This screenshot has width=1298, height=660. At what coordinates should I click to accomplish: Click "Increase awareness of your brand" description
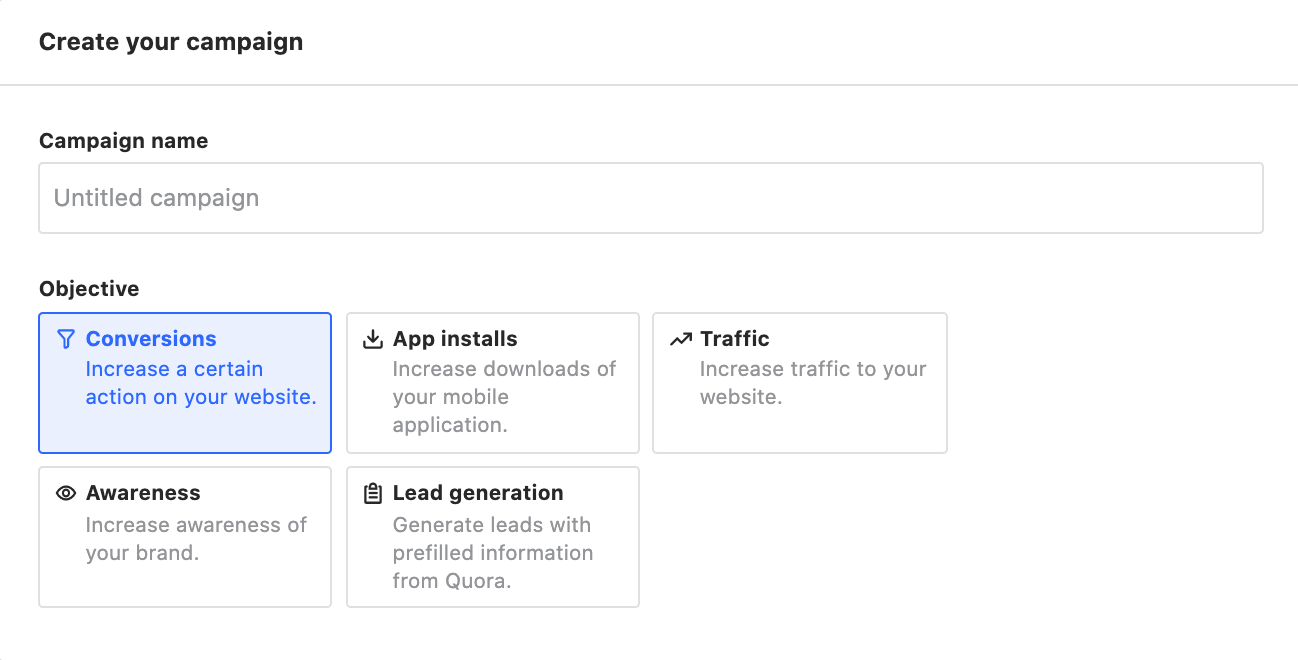click(x=196, y=539)
